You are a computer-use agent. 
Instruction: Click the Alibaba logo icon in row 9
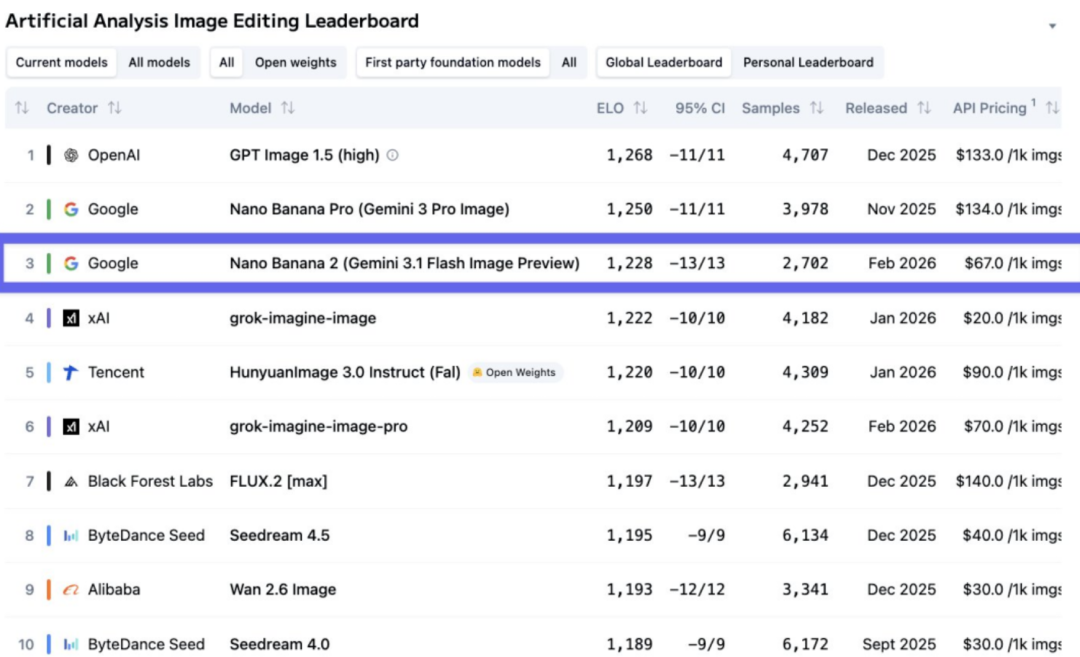pos(71,590)
